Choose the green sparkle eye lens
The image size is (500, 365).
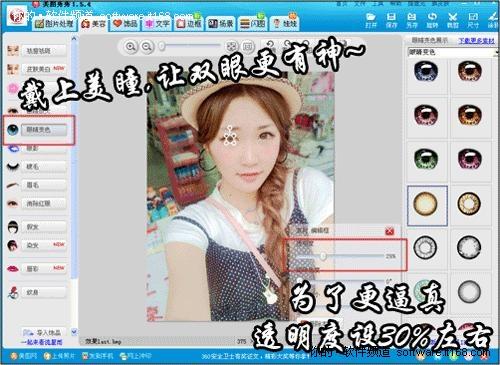tap(426, 158)
